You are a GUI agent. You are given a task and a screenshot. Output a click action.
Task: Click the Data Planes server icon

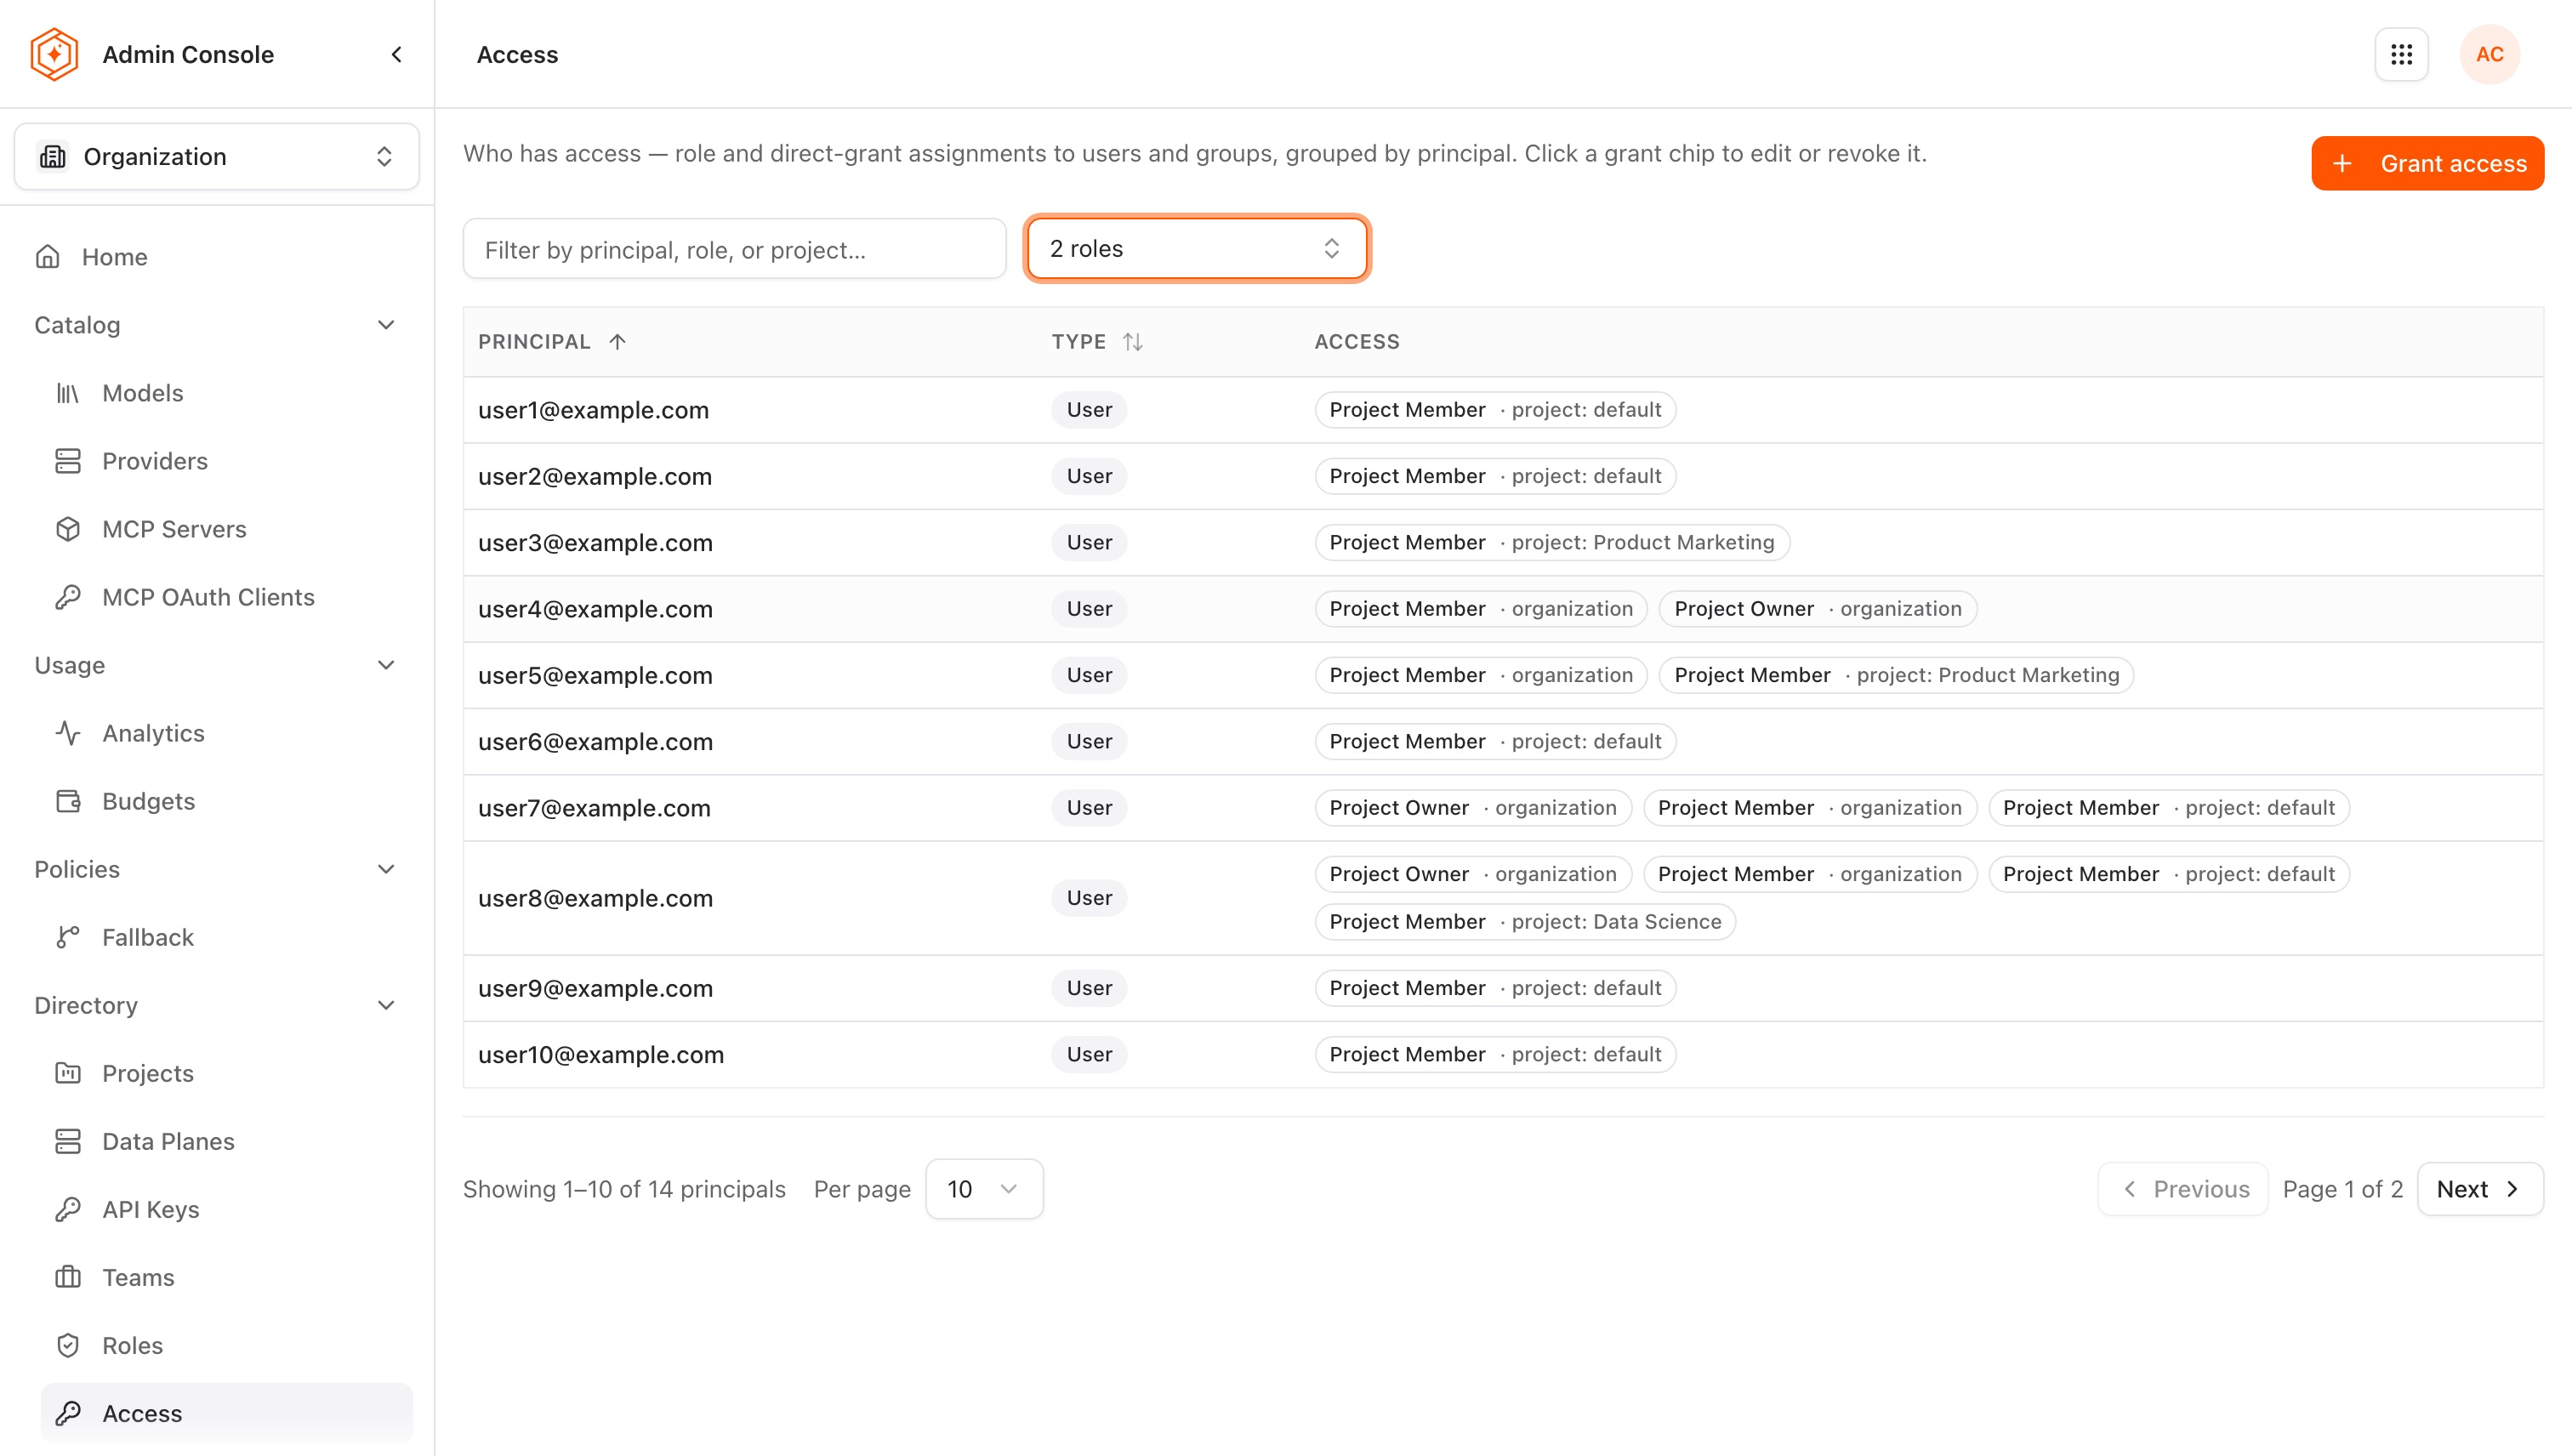[x=68, y=1141]
